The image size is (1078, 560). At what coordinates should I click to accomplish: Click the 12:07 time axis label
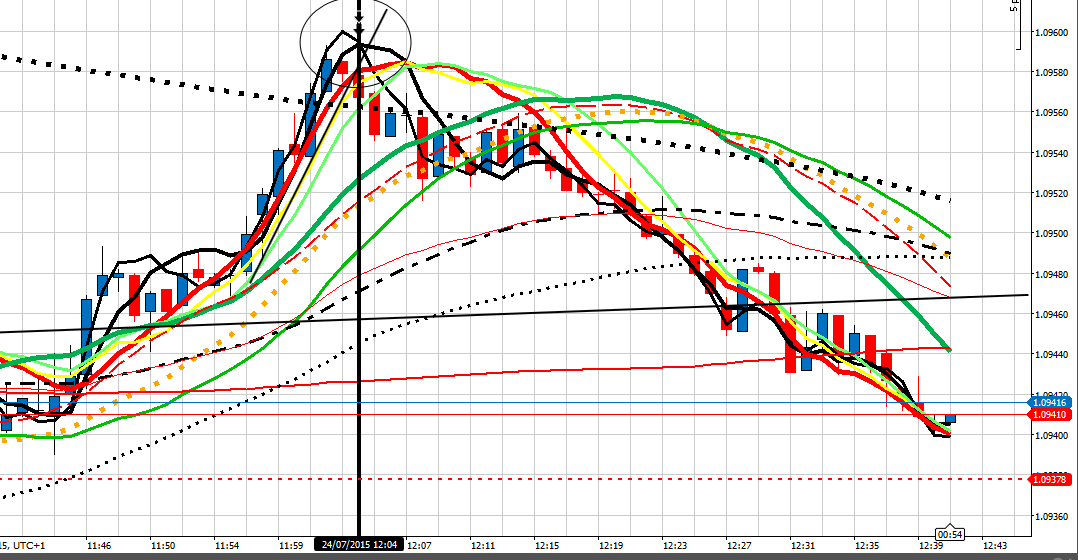(419, 546)
